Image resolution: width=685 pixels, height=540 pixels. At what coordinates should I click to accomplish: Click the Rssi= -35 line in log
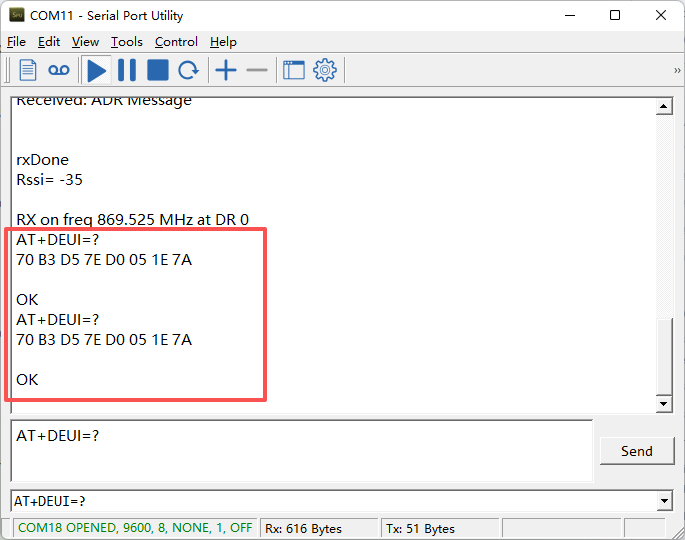[x=49, y=180]
